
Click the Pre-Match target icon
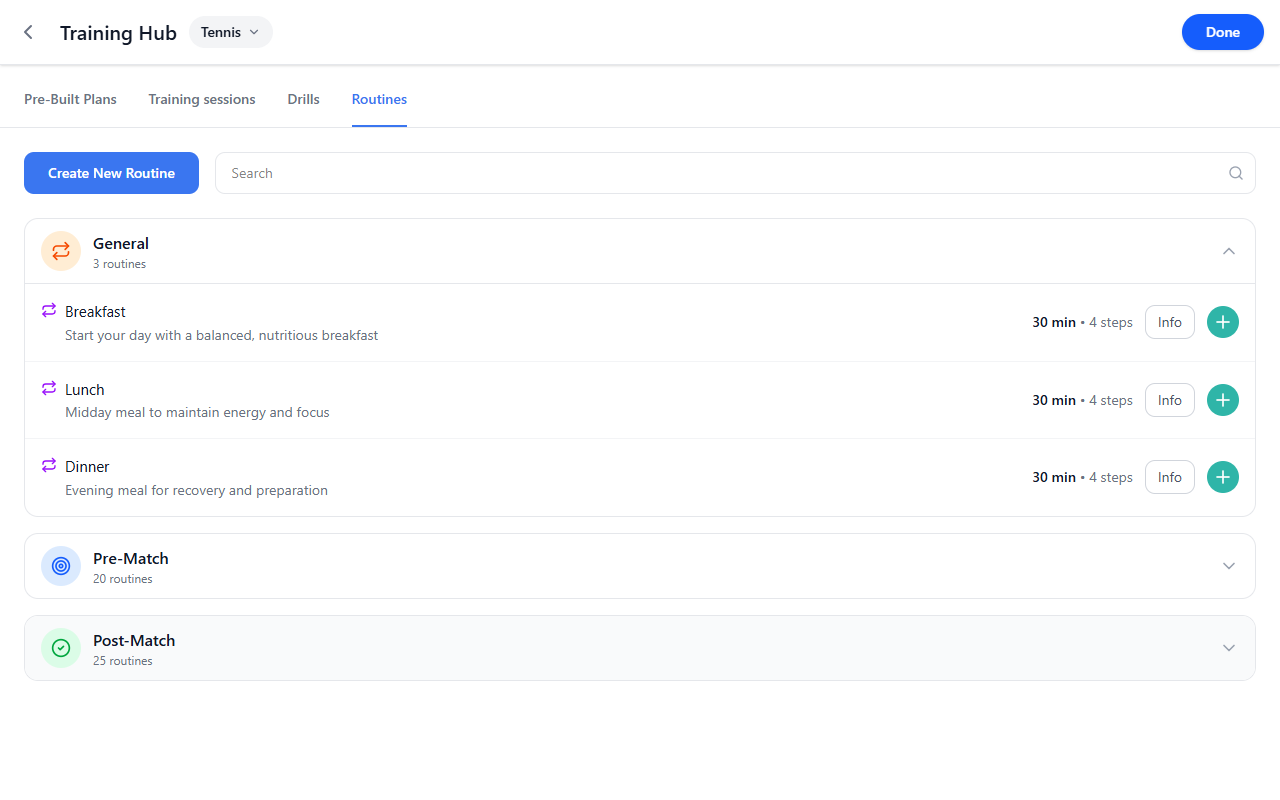tap(61, 566)
